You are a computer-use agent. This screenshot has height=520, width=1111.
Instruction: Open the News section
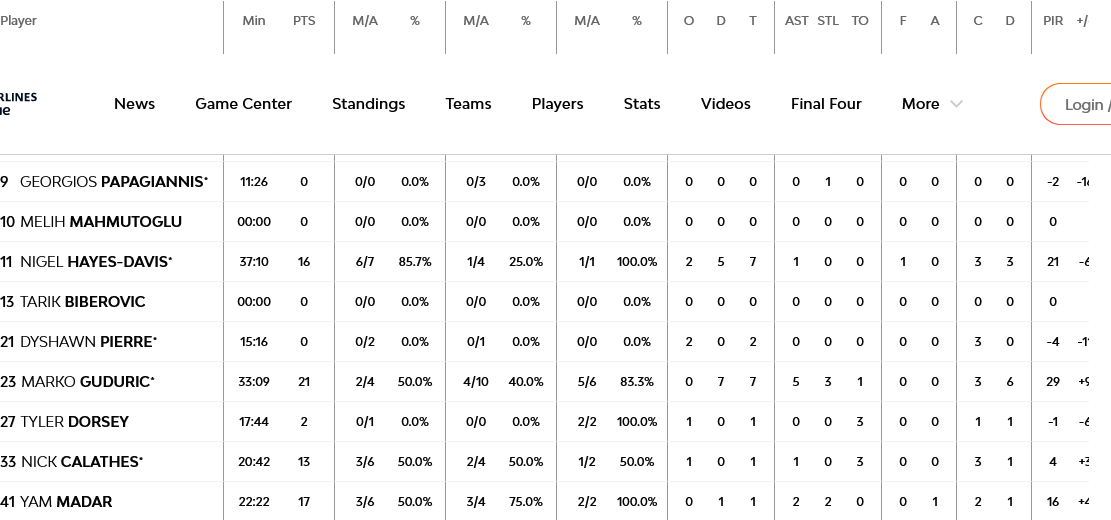134,104
